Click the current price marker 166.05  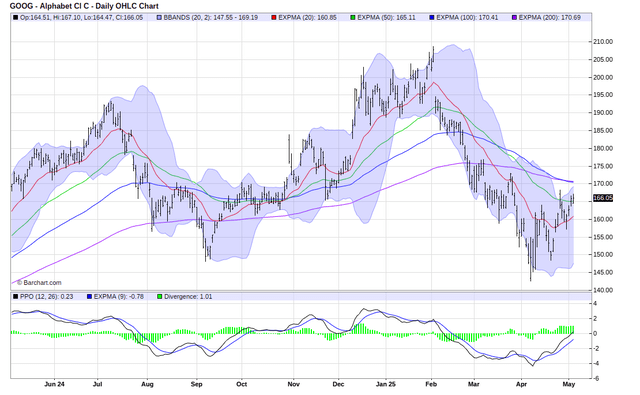[603, 198]
